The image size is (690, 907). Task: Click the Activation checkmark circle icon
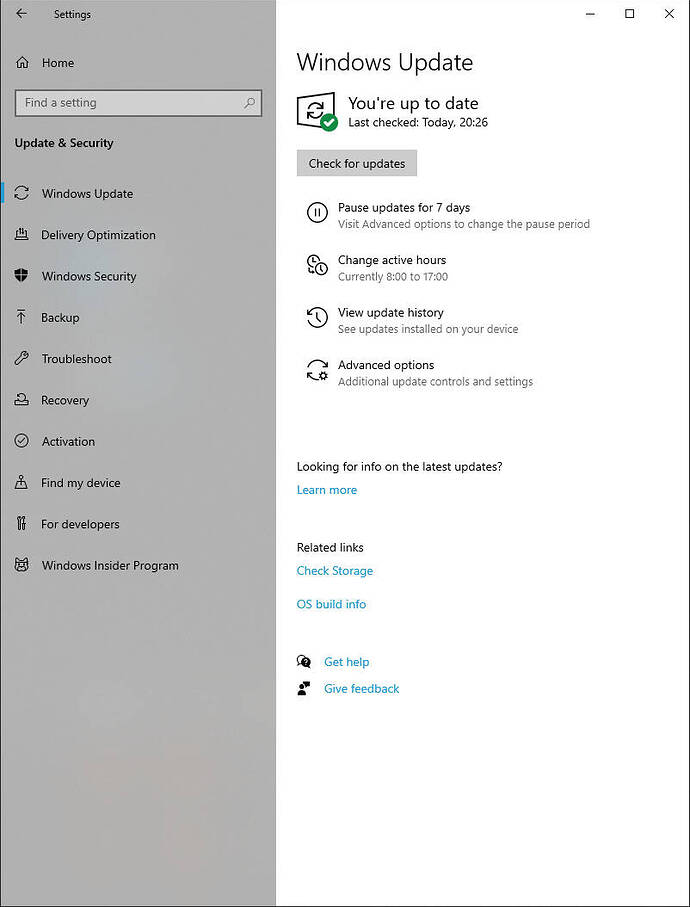point(21,441)
